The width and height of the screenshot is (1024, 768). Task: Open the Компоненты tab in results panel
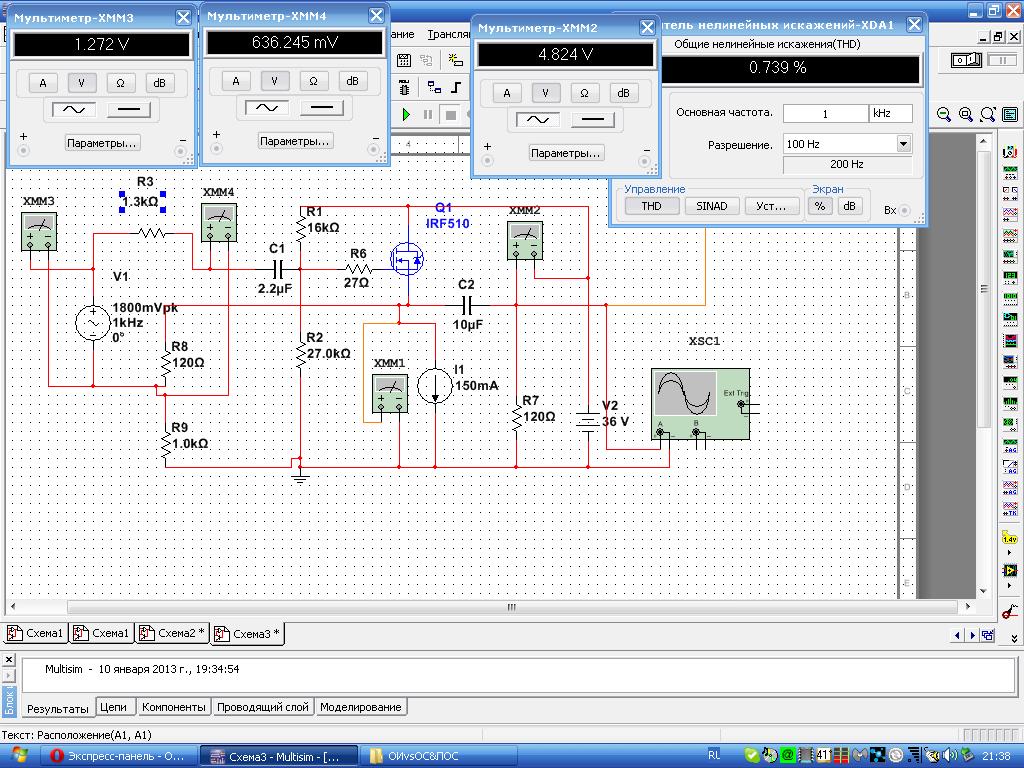click(173, 707)
